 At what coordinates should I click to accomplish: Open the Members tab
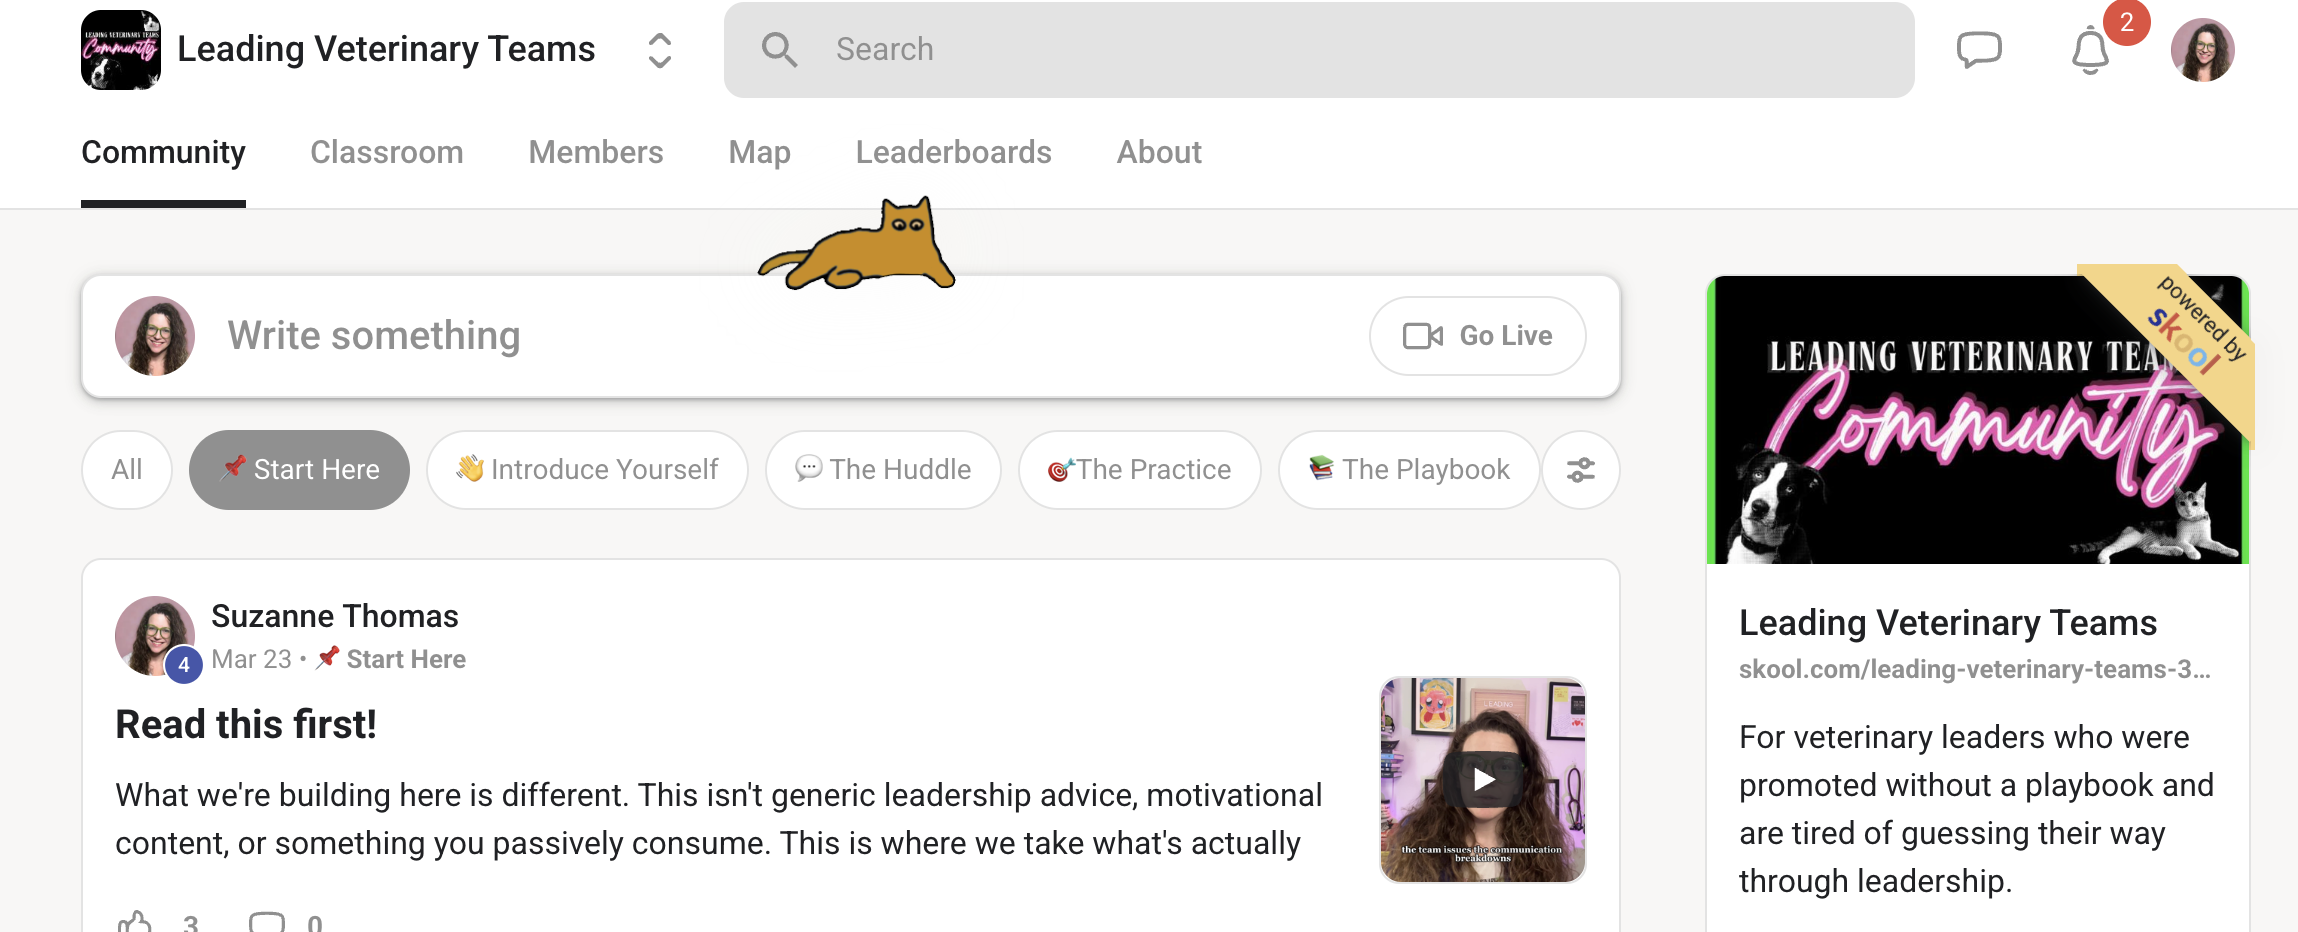tap(596, 152)
